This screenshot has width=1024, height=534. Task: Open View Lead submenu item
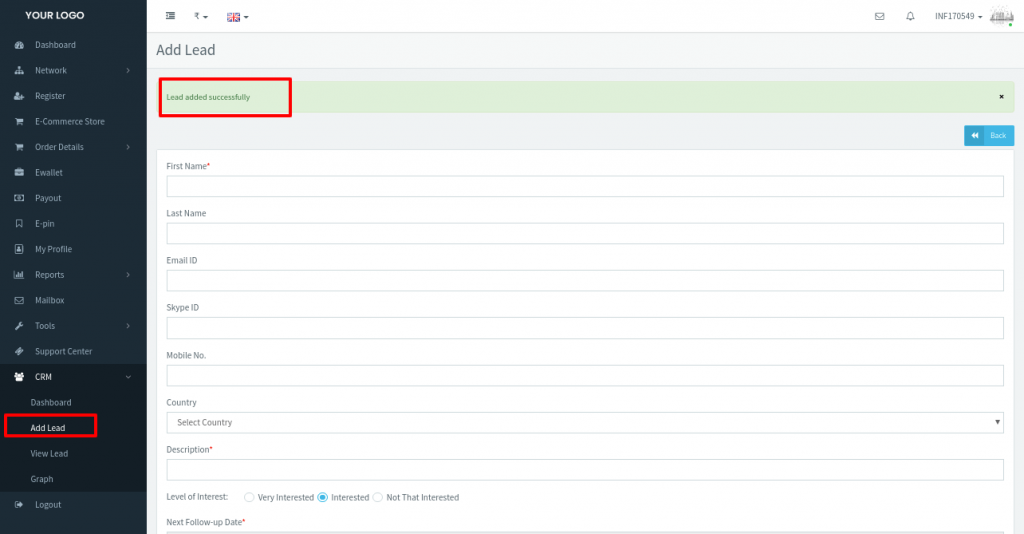(49, 453)
